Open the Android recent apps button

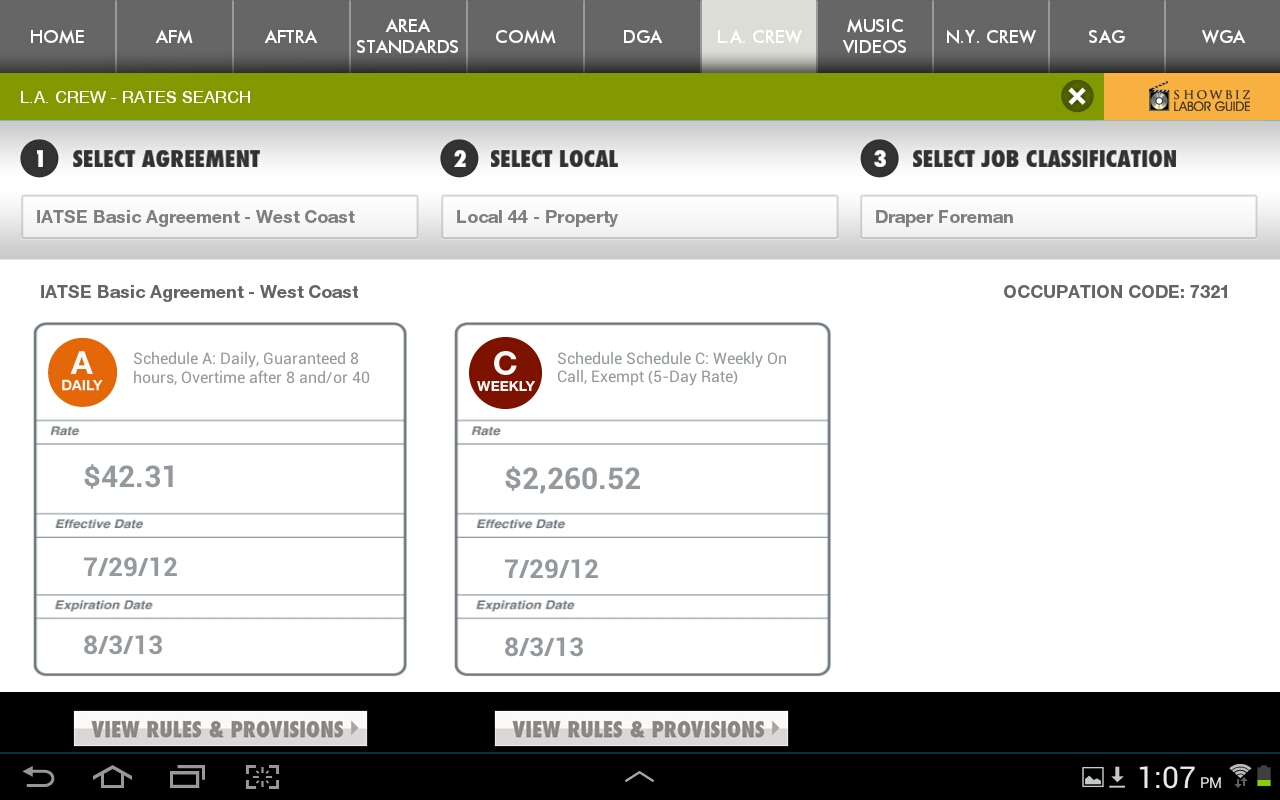[x=187, y=777]
